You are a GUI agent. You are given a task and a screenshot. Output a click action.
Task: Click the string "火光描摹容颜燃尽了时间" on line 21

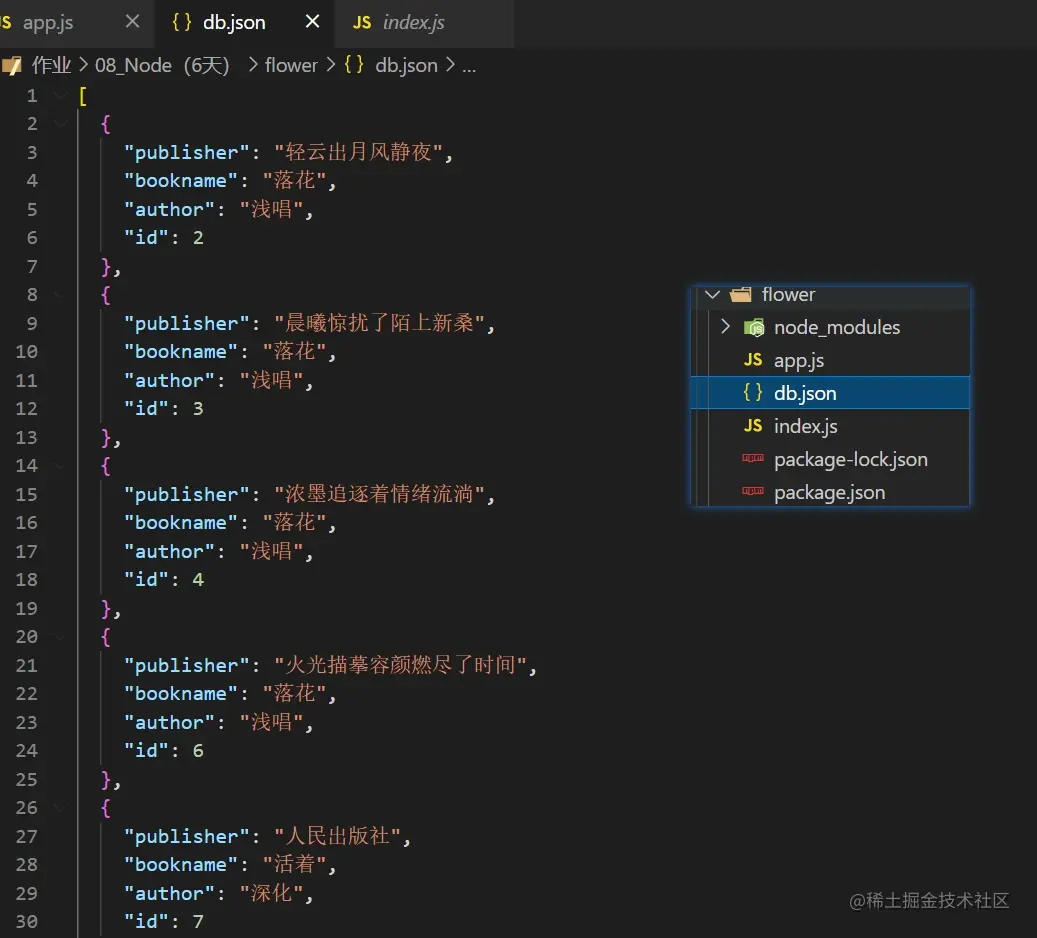tap(400, 665)
